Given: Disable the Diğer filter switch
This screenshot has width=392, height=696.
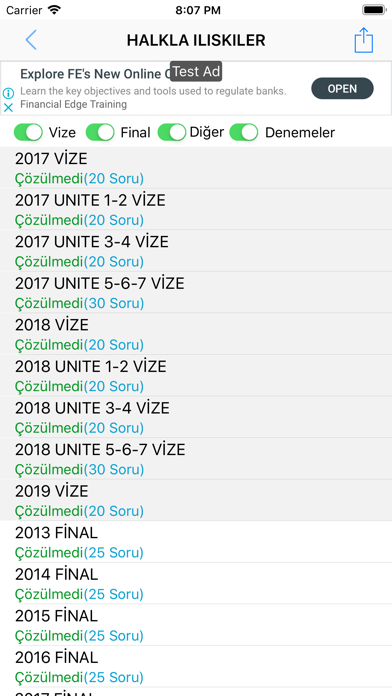Looking at the screenshot, I should [172, 132].
